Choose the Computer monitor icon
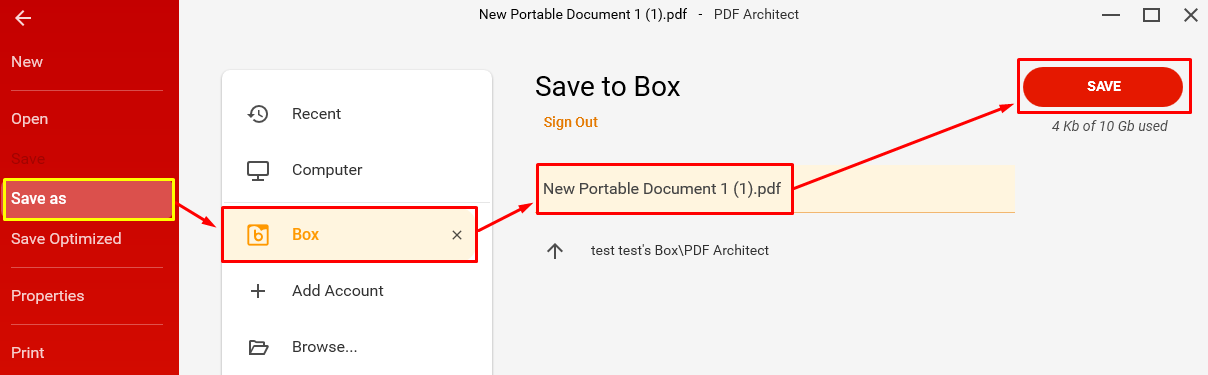Screen dimensions: 1208x375 pyautogui.click(x=258, y=171)
